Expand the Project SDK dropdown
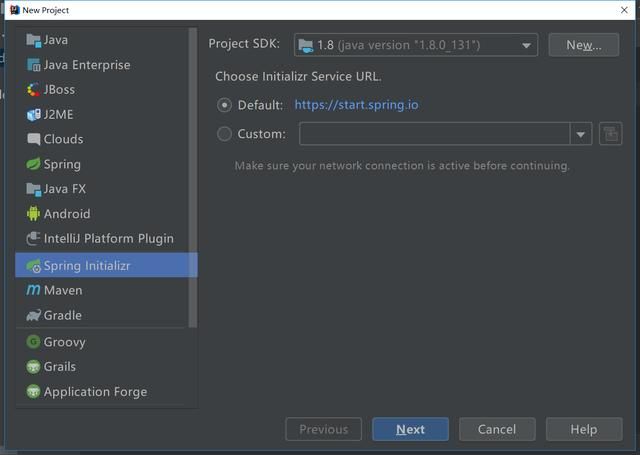Image resolution: width=640 pixels, height=455 pixels. click(x=416, y=45)
